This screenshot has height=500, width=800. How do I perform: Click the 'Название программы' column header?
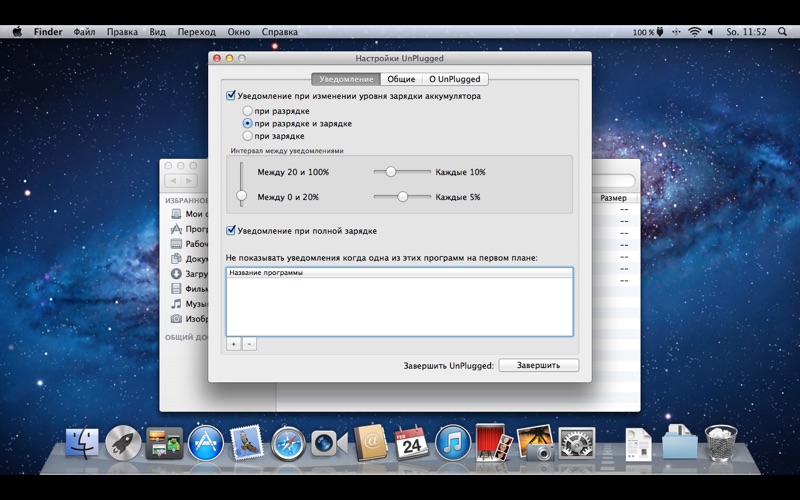click(399, 272)
